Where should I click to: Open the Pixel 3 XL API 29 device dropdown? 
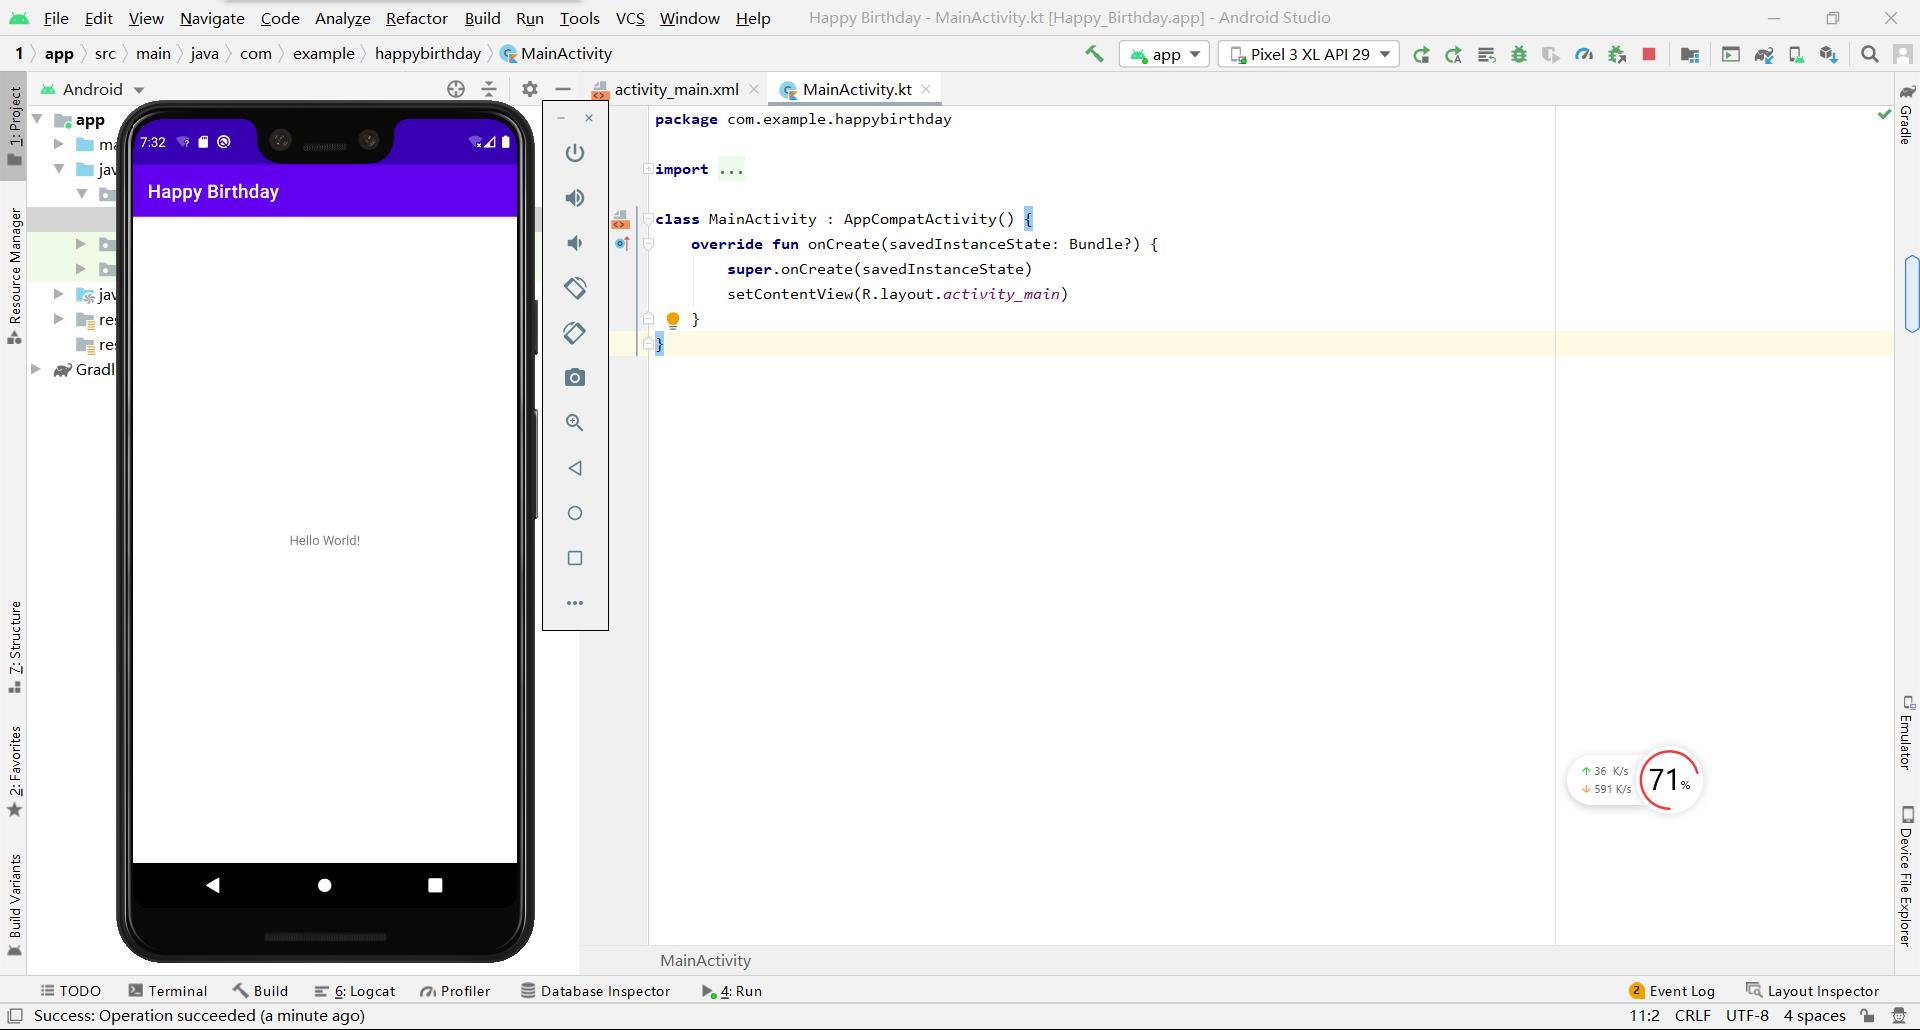point(1310,54)
